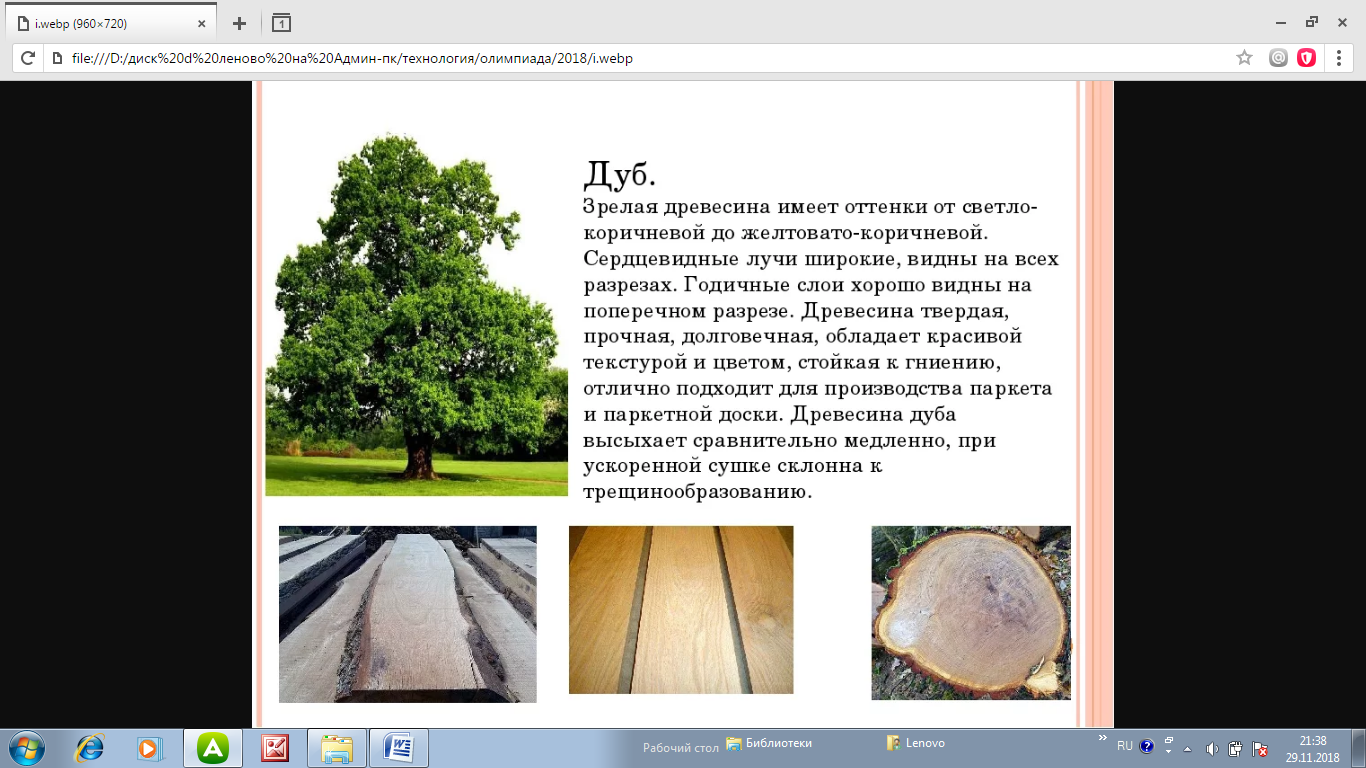Open the red K application in taskbar

(275, 747)
